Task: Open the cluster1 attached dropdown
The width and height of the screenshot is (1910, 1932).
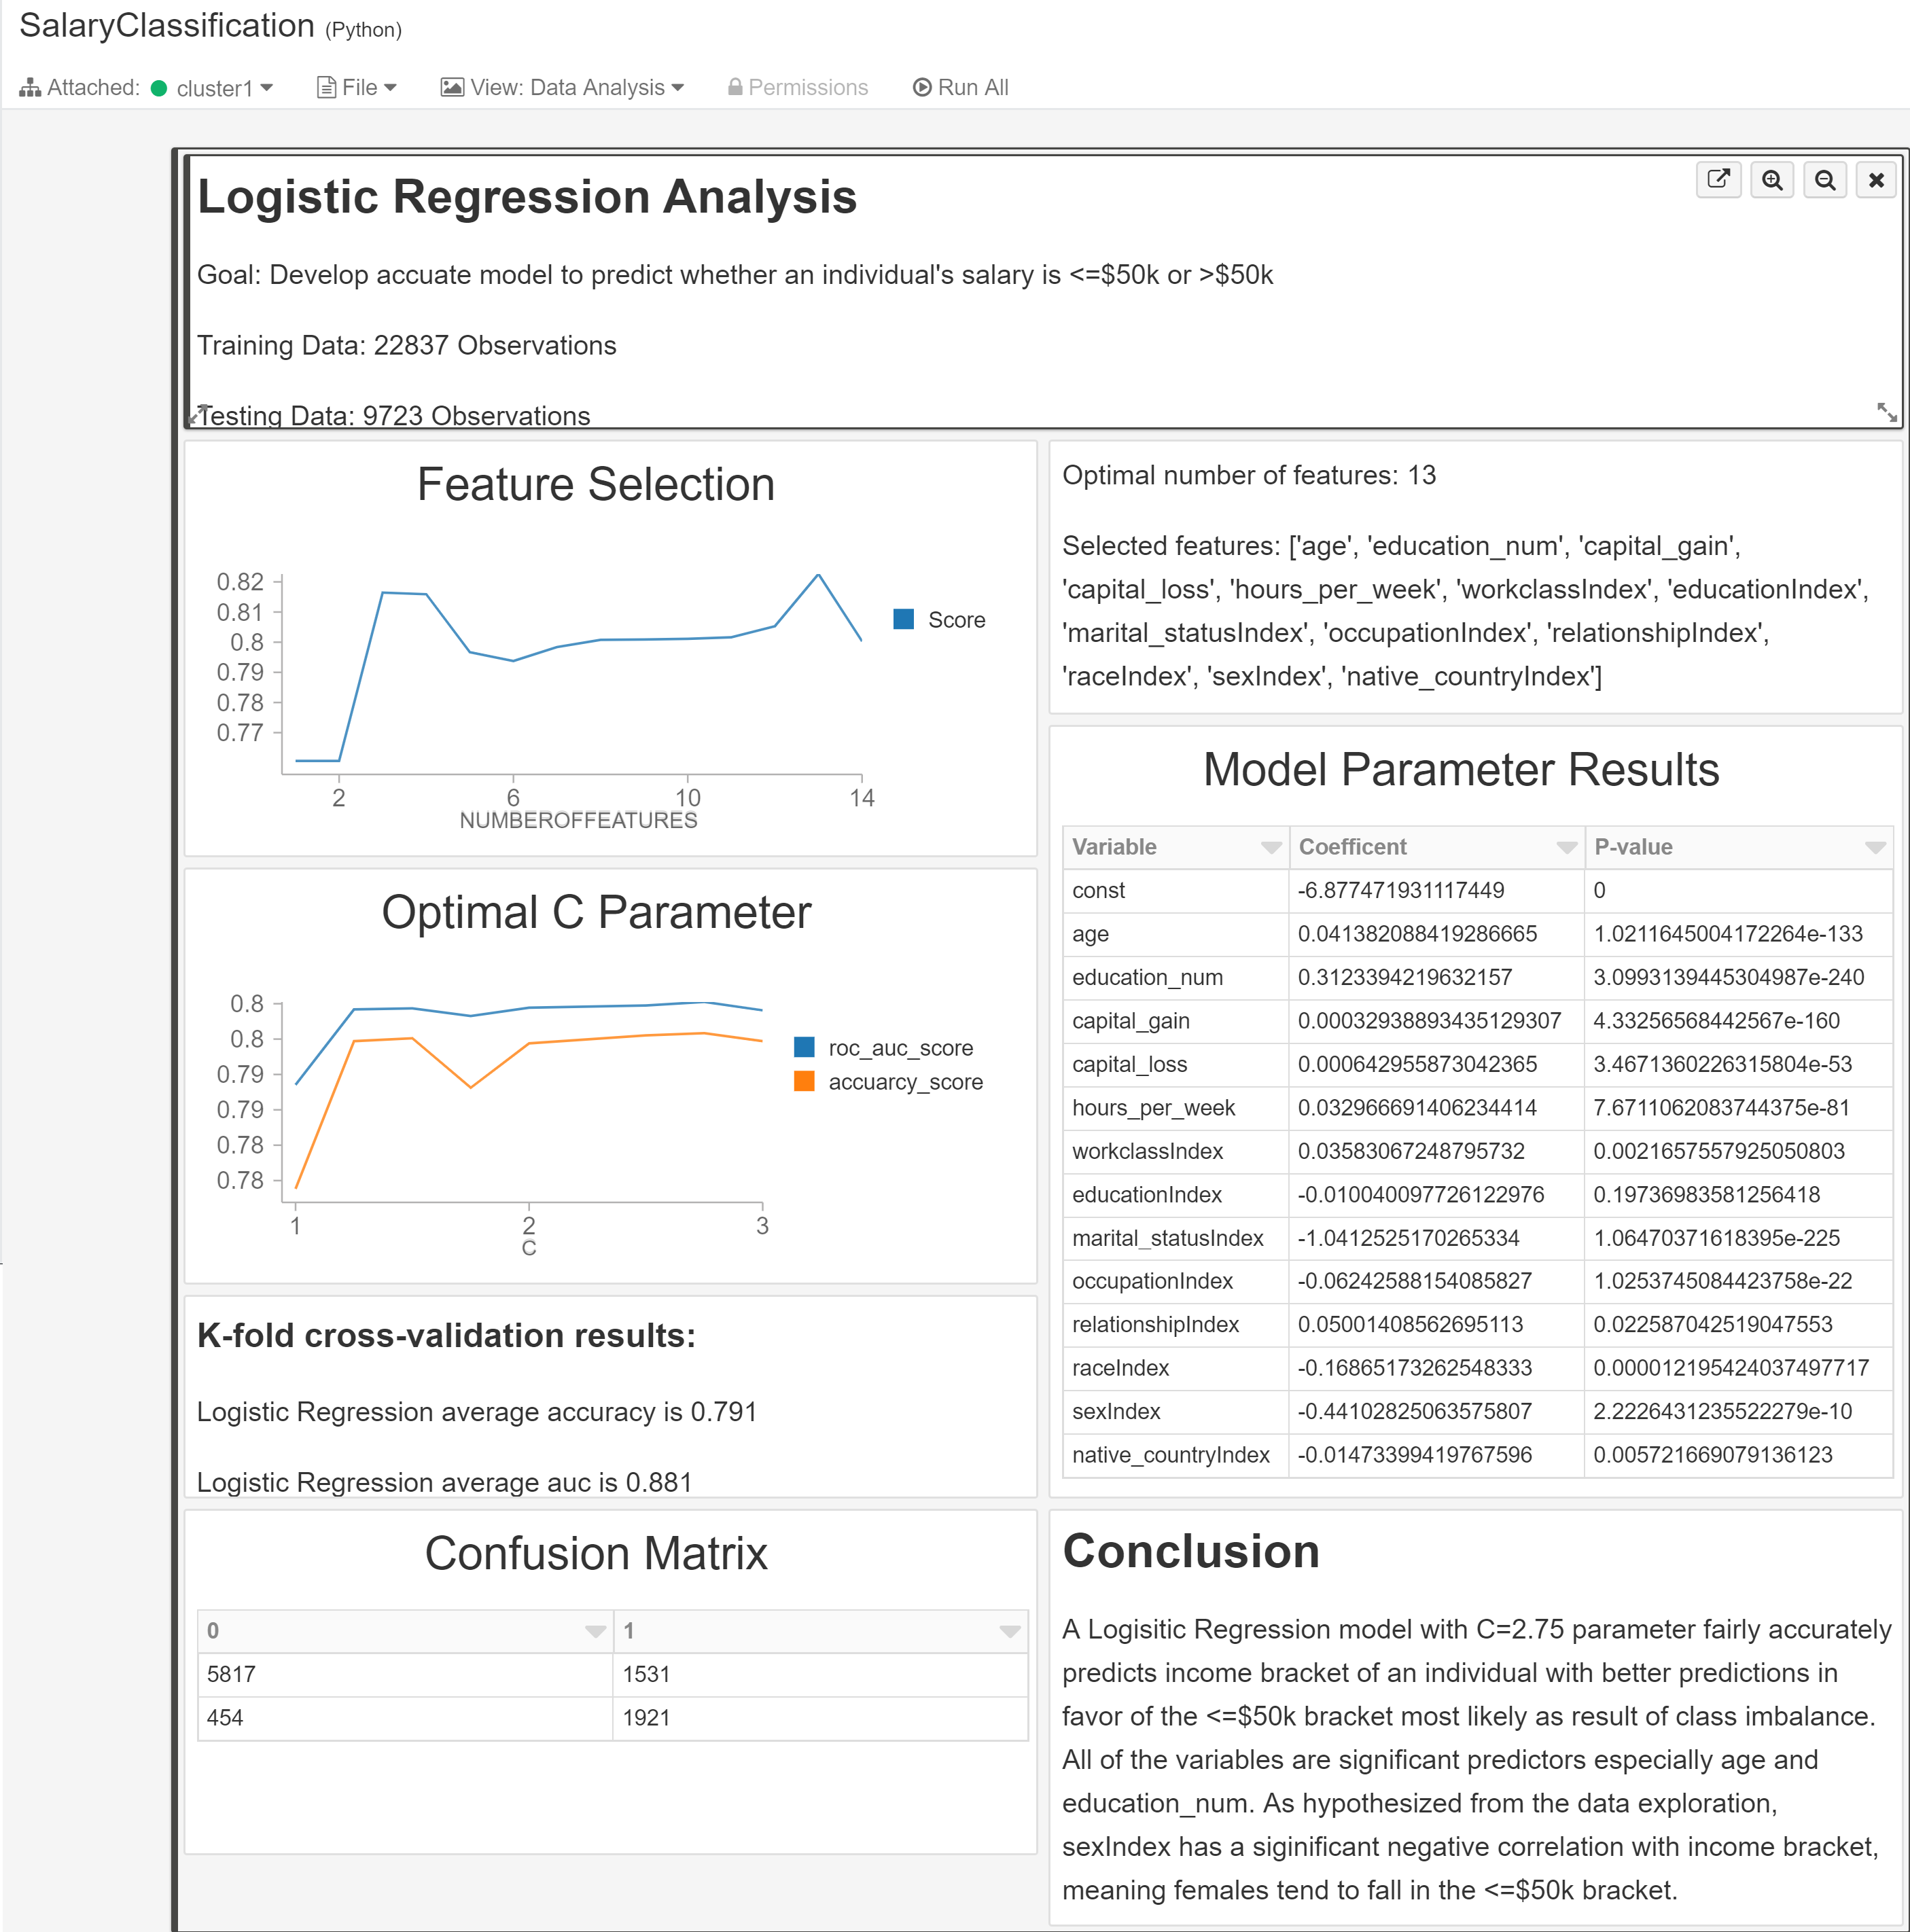Action: pyautogui.click(x=224, y=88)
